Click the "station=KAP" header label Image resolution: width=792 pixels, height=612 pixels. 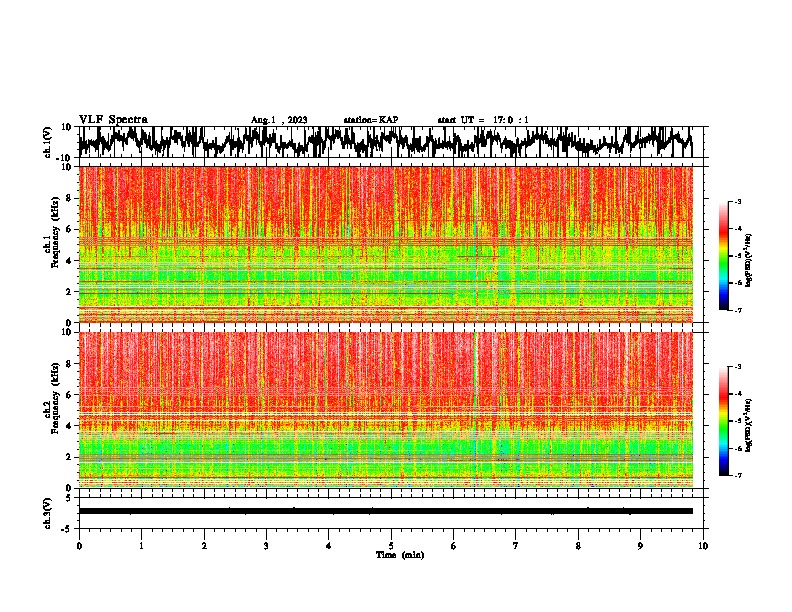click(371, 120)
